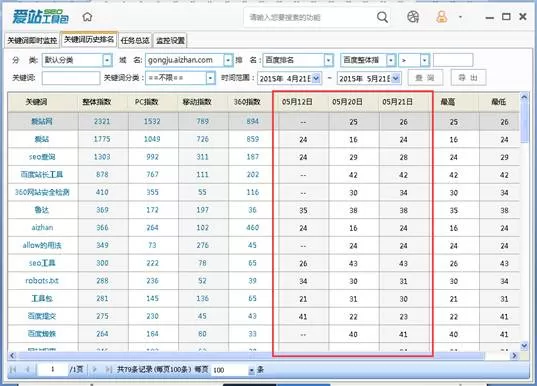Click the horizontal scrollbar right arrow
This screenshot has height=386, width=537.
click(x=514, y=356)
